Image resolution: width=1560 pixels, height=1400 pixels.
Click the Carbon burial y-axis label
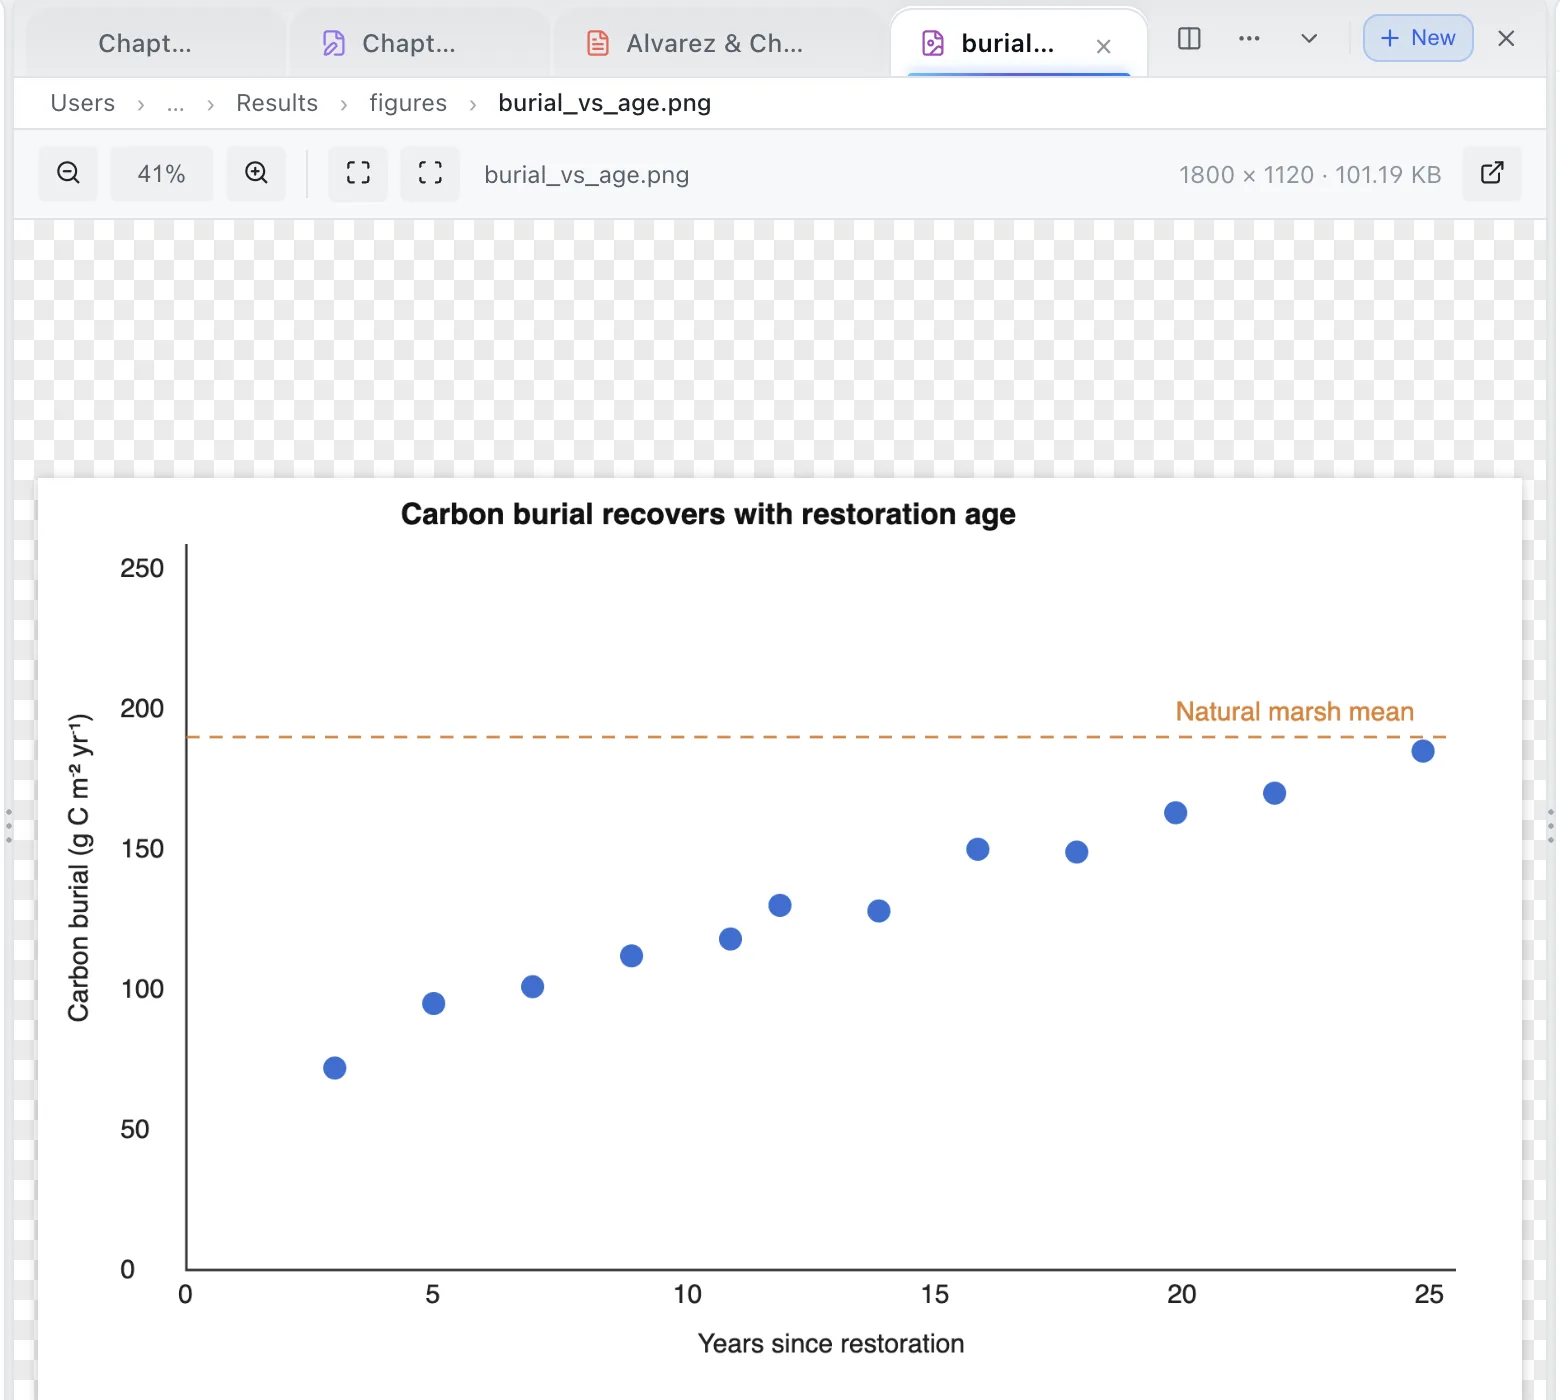(79, 868)
